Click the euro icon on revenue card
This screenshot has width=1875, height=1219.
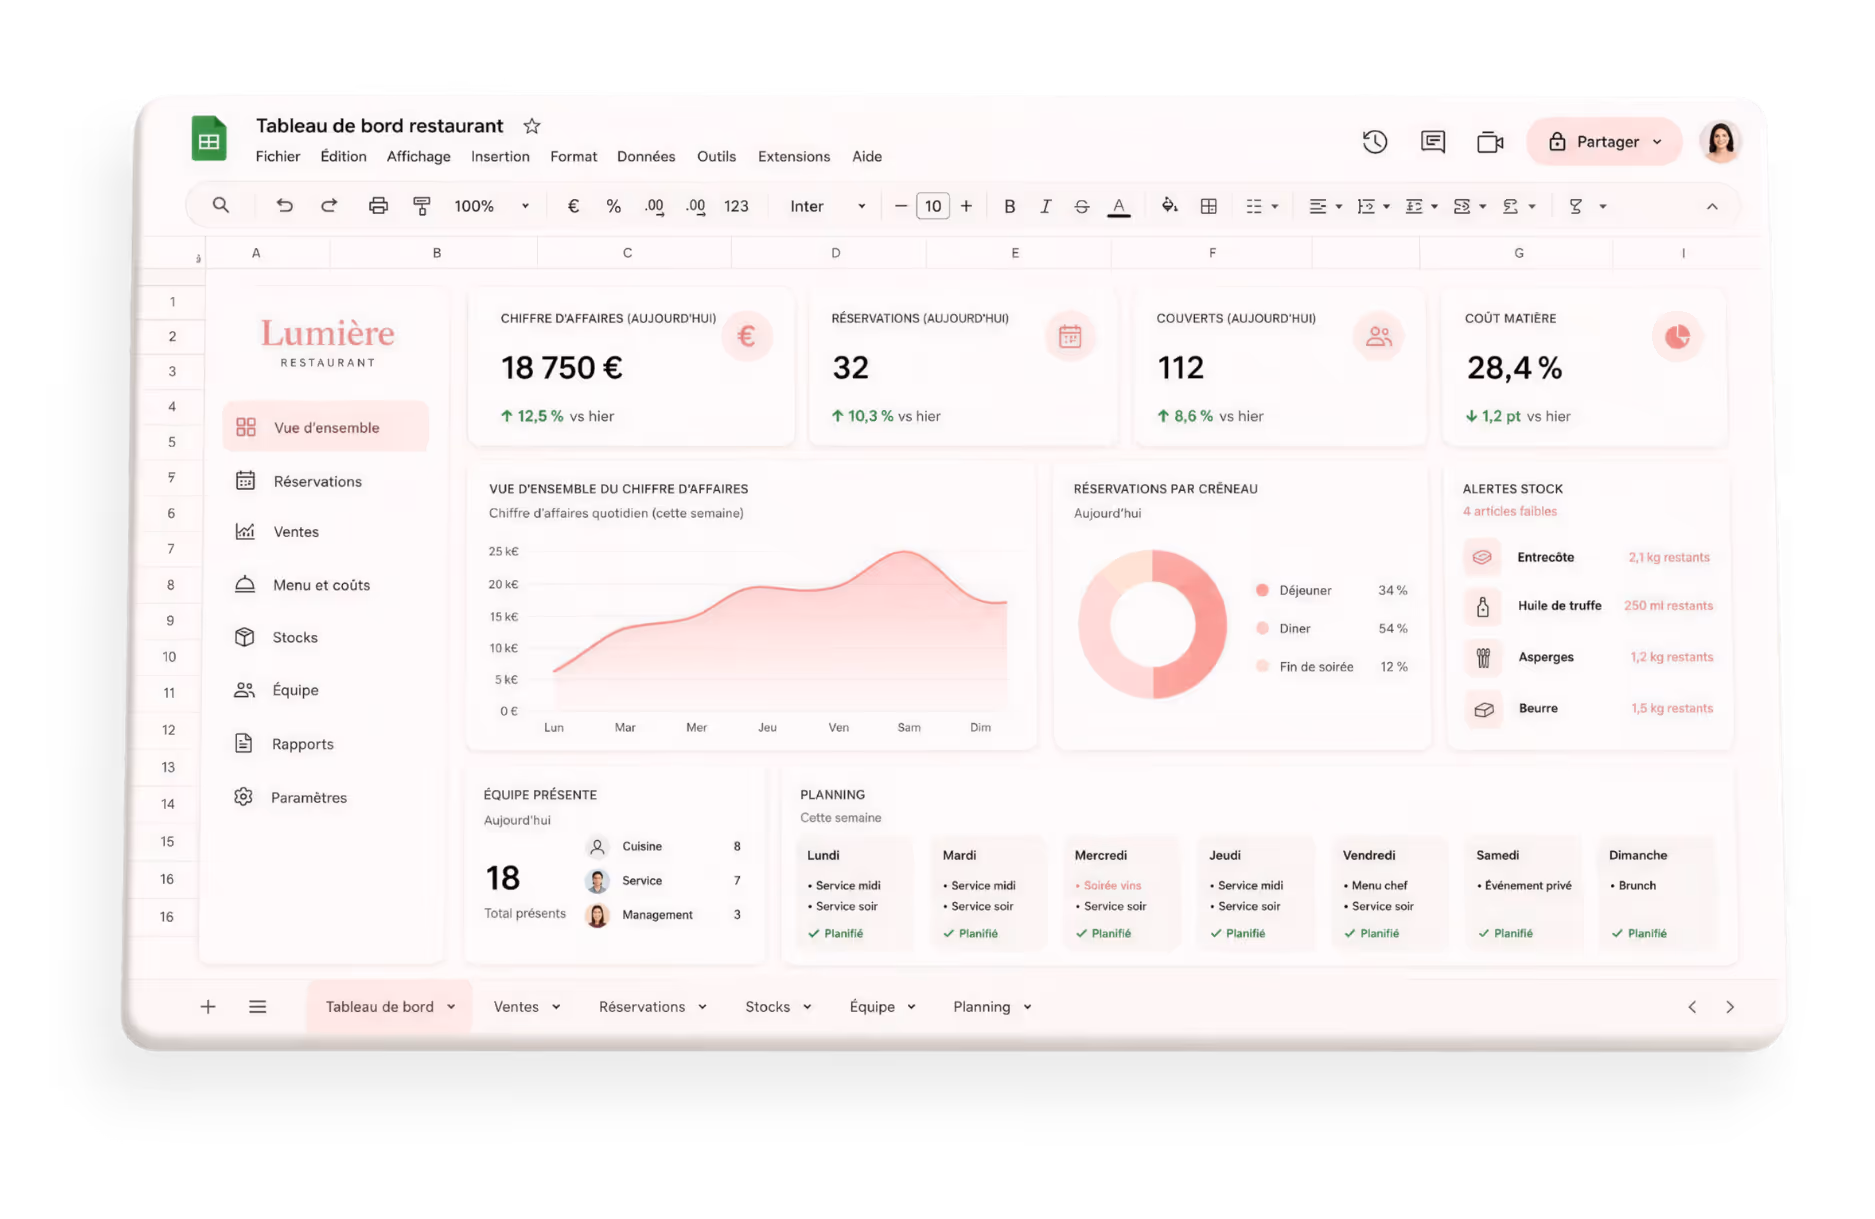pos(746,336)
